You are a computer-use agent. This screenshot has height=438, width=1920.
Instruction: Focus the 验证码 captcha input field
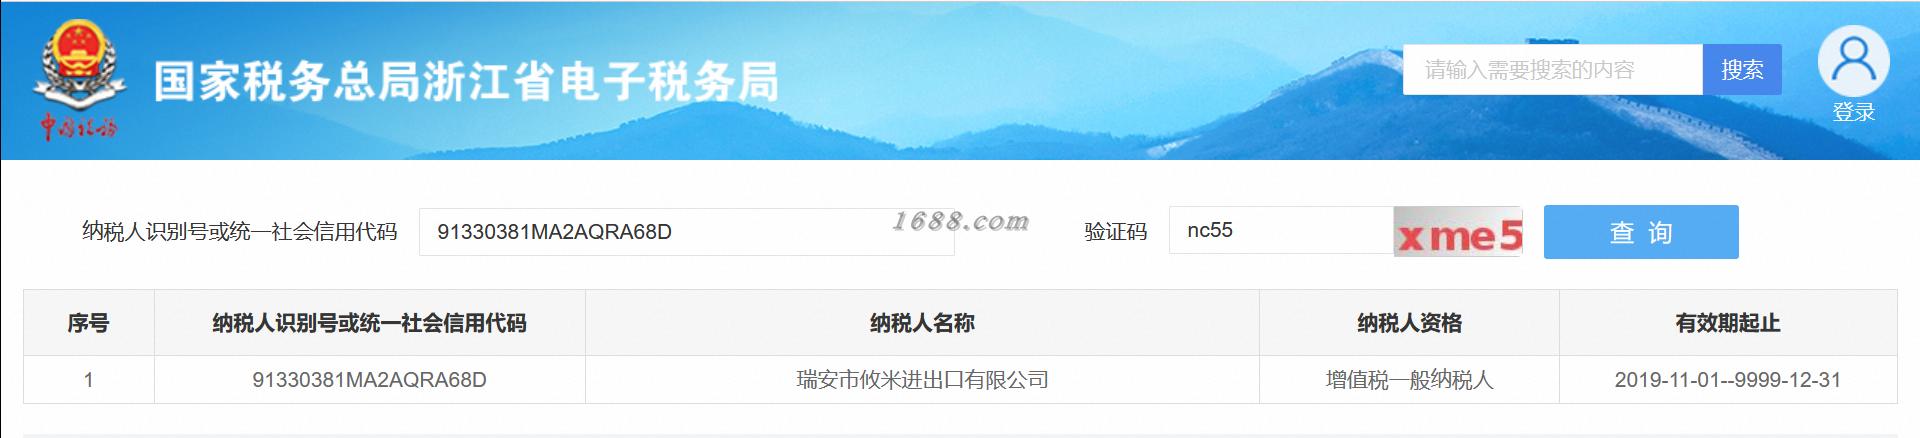click(x=1281, y=230)
